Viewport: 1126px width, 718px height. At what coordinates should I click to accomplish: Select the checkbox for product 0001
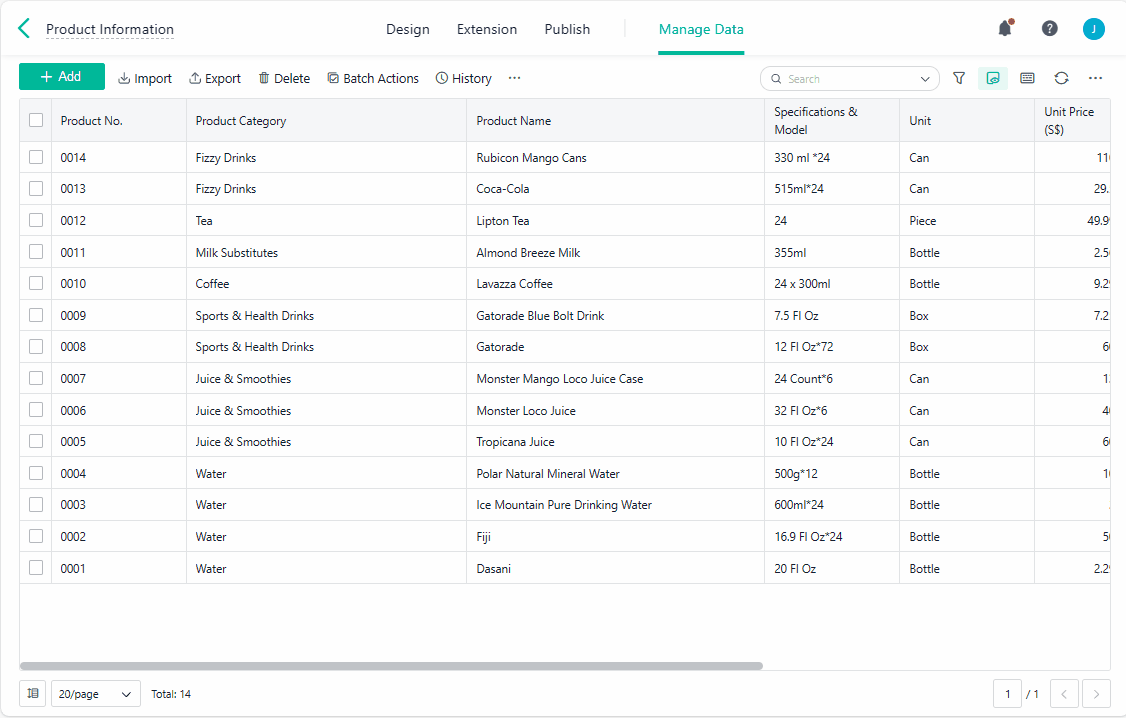click(x=36, y=568)
